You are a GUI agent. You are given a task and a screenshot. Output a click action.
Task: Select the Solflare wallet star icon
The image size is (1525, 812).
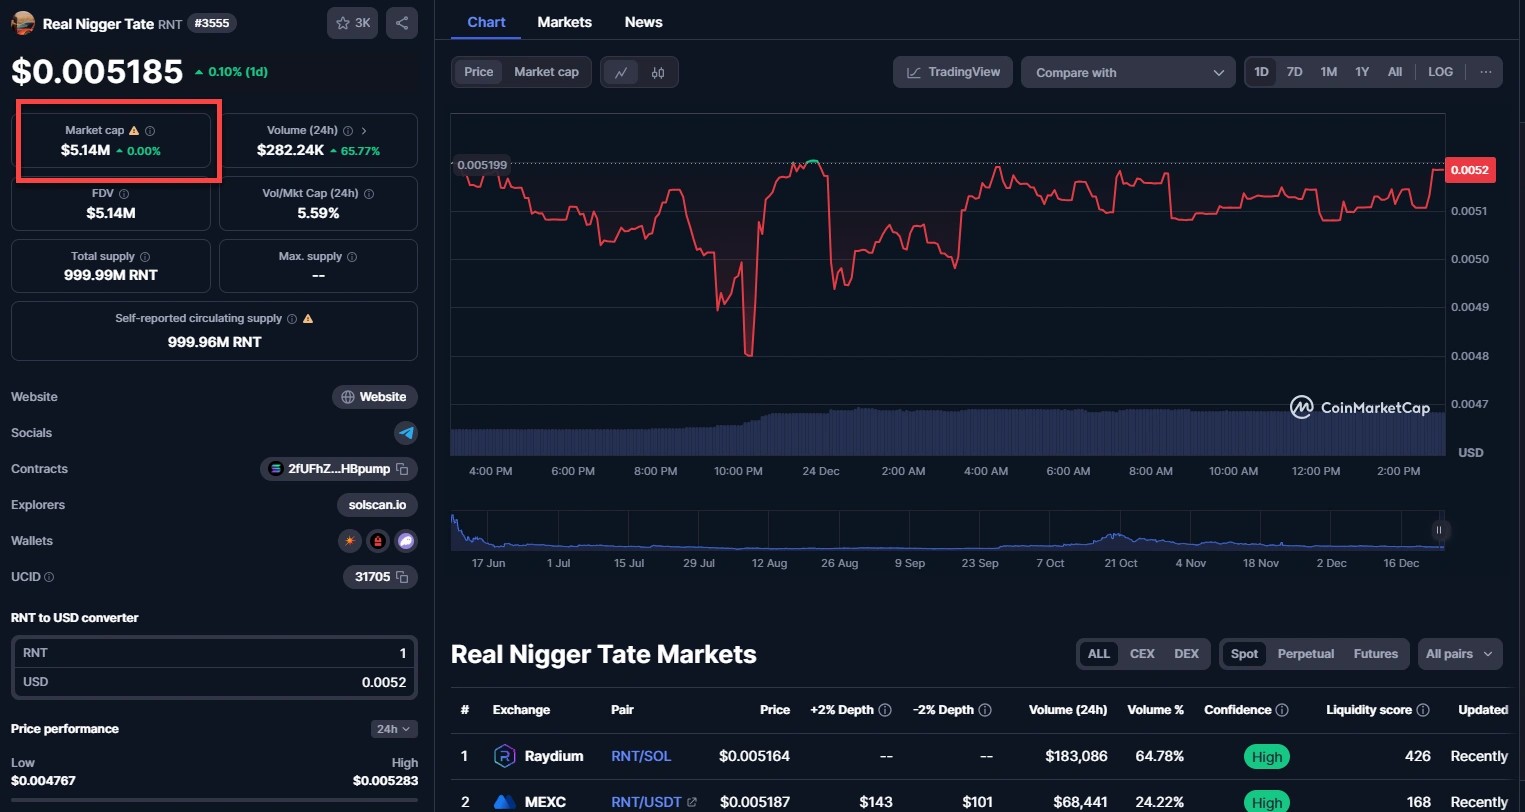point(349,541)
